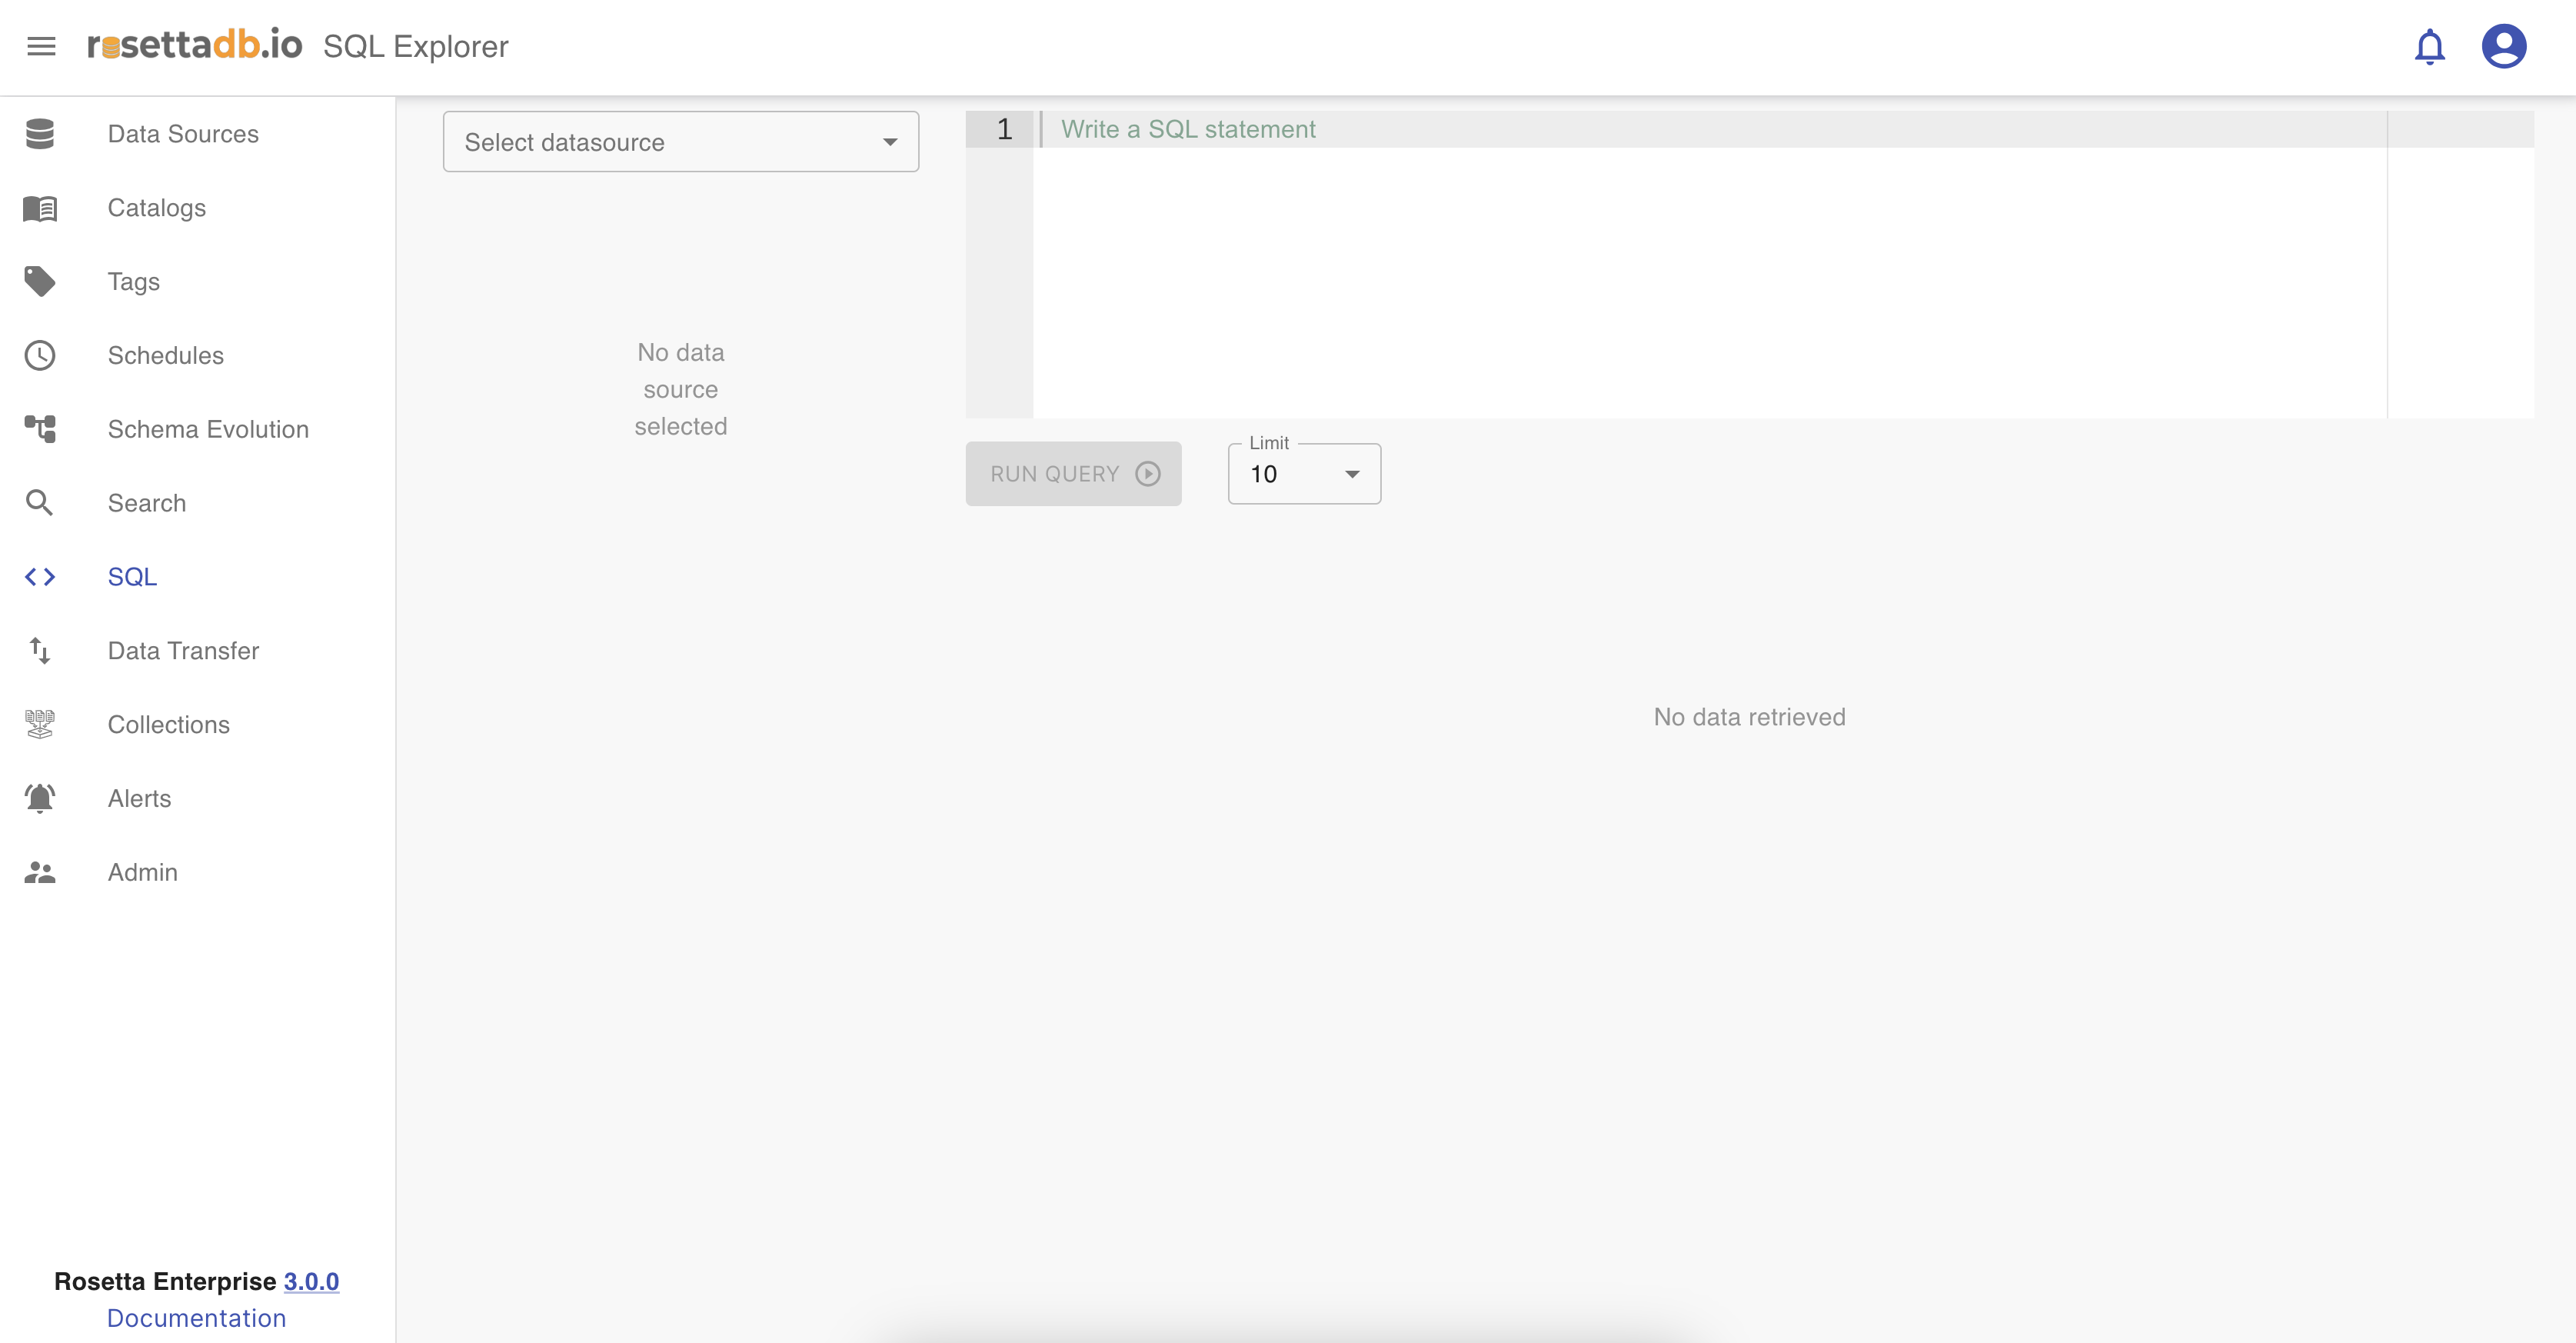Viewport: 2576px width, 1343px height.
Task: Open Data Transfer from sidebar
Action: pyautogui.click(x=183, y=651)
